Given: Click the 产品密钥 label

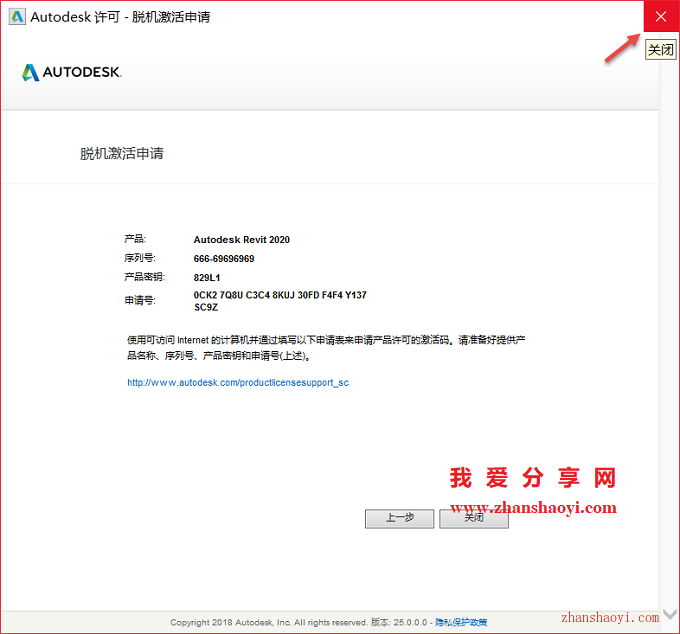Looking at the screenshot, I should [144, 277].
